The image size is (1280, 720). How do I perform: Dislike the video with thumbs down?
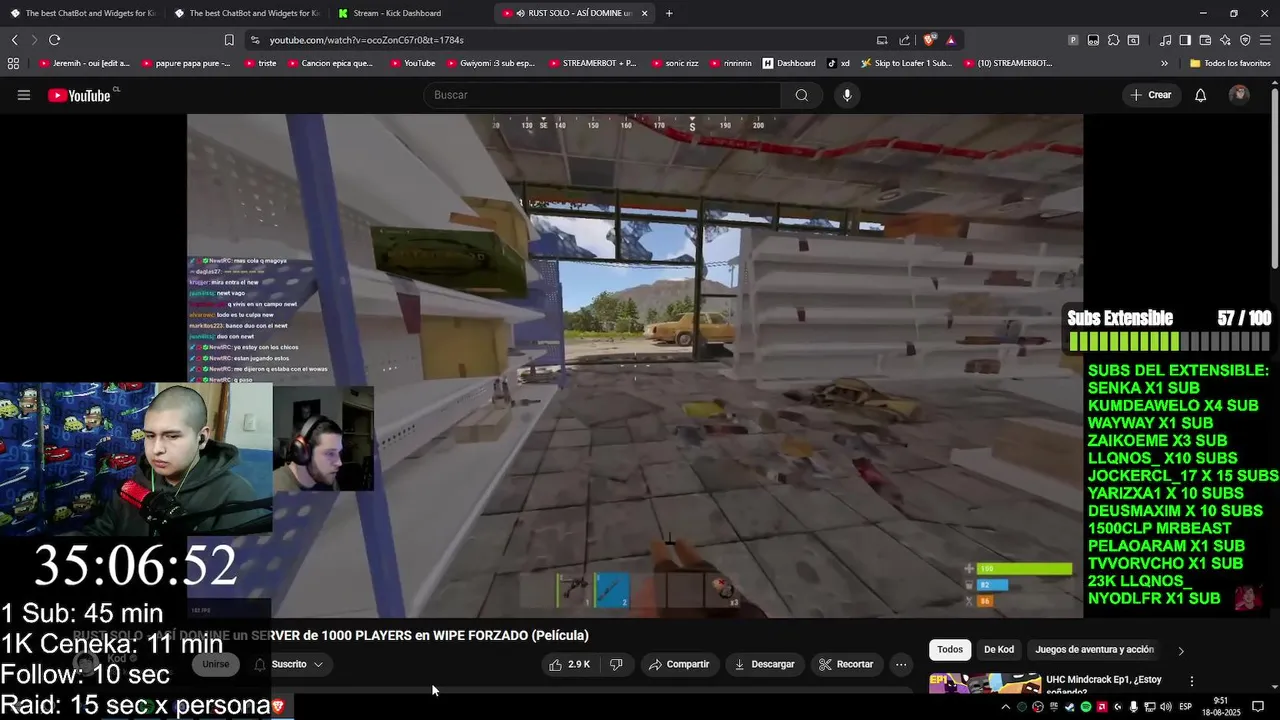(616, 664)
